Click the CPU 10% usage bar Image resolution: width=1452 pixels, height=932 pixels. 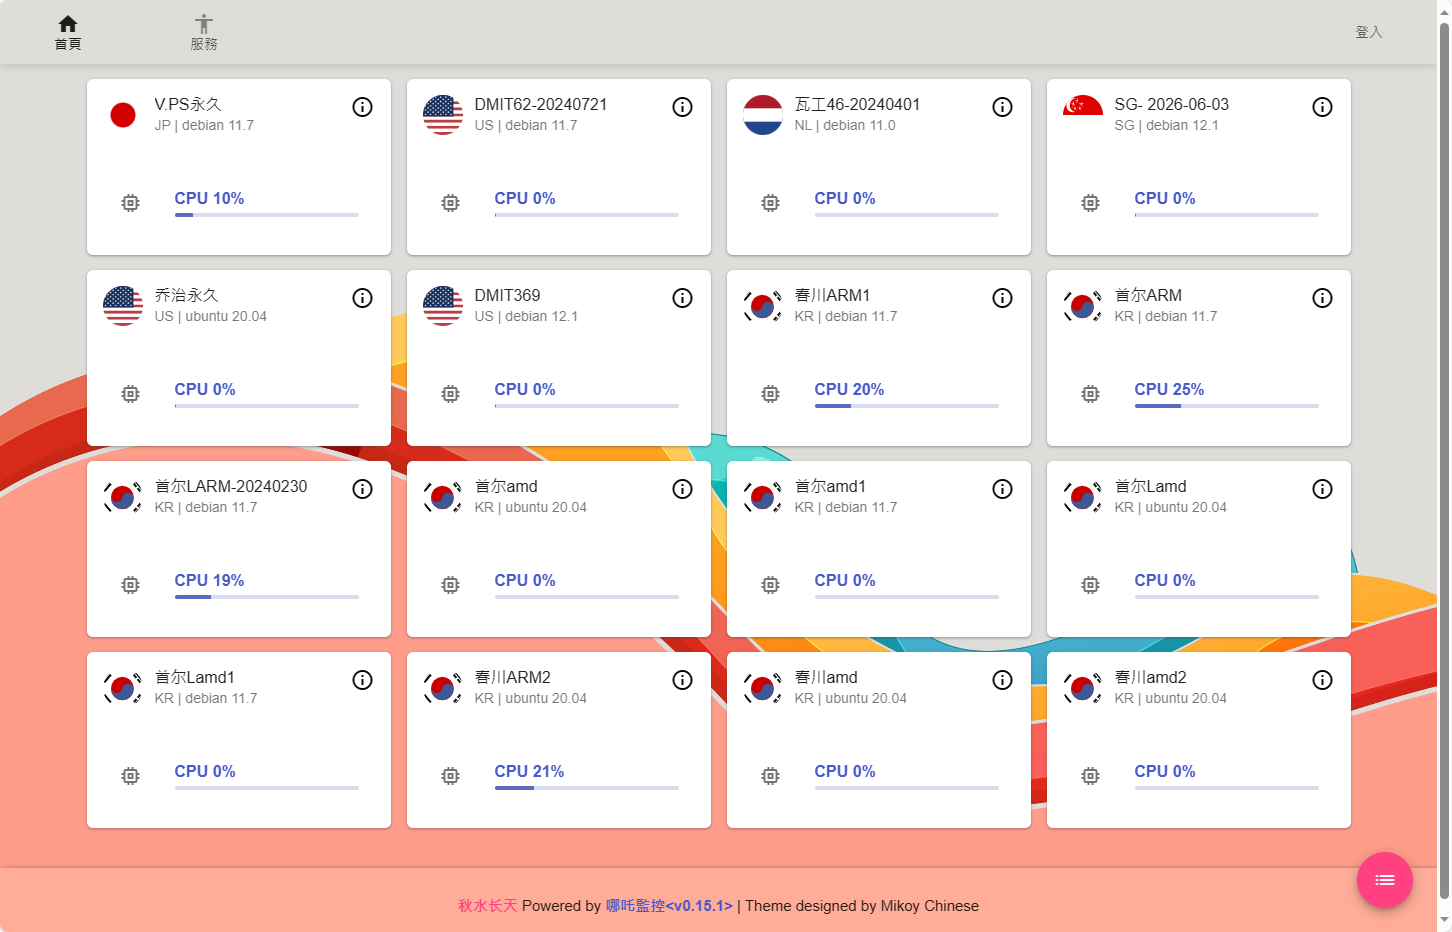tap(266, 215)
